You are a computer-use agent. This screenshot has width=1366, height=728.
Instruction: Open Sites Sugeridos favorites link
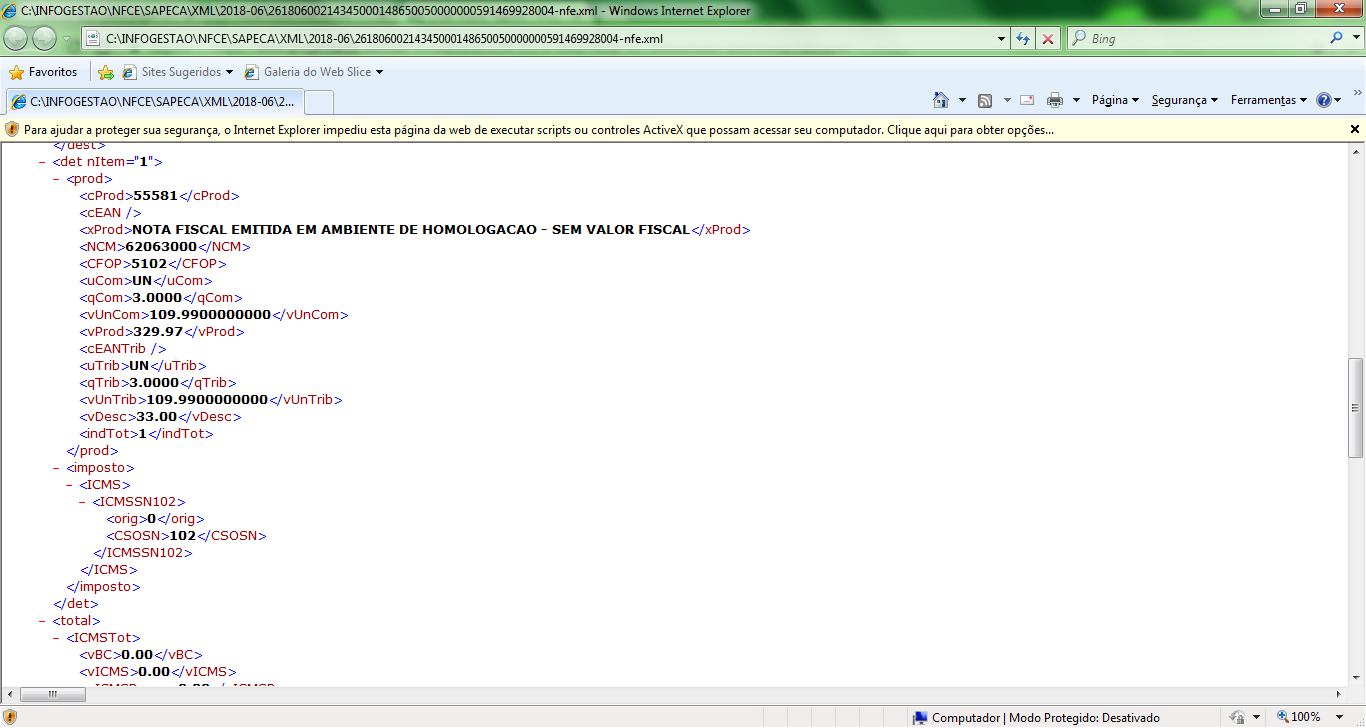(x=178, y=72)
